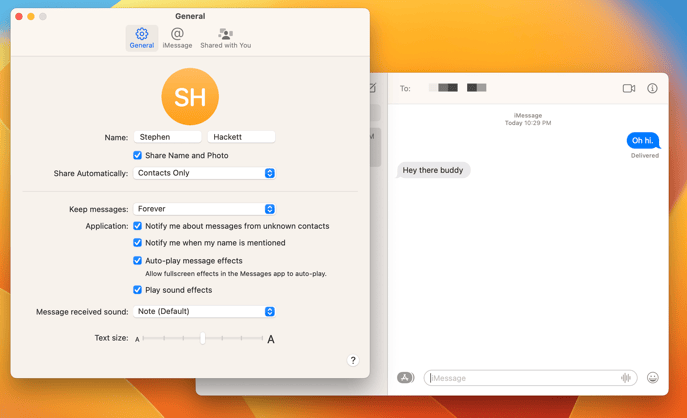Image resolution: width=687 pixels, height=418 pixels.
Task: Start a video call in Messages window
Action: click(x=629, y=89)
